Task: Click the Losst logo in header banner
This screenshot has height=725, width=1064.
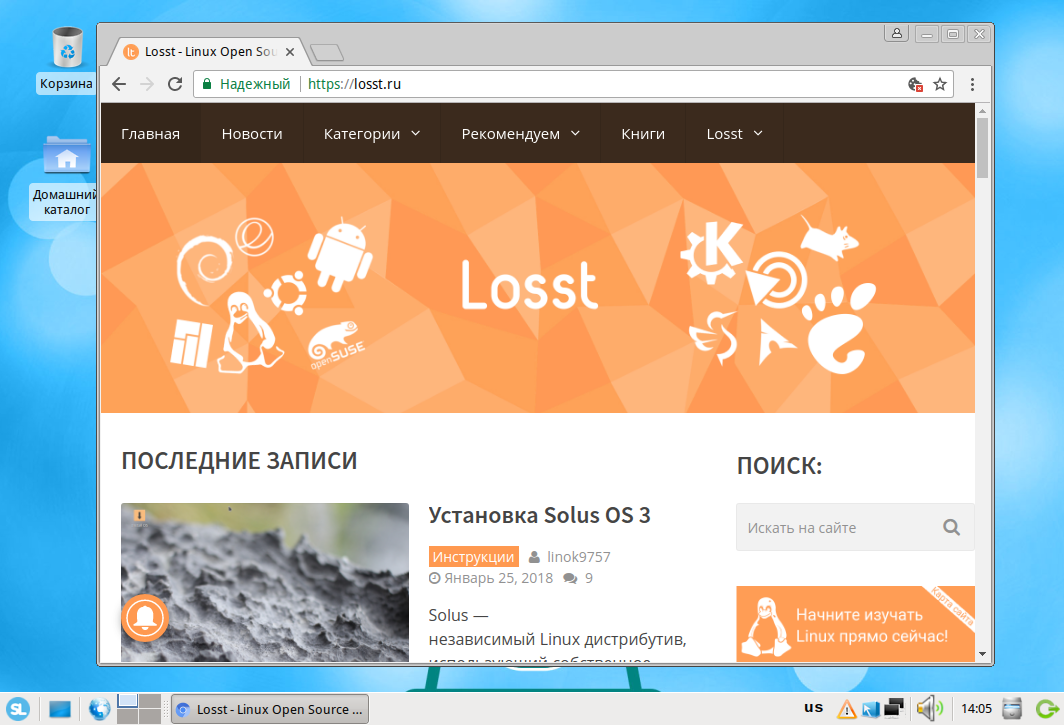Action: coord(529,286)
